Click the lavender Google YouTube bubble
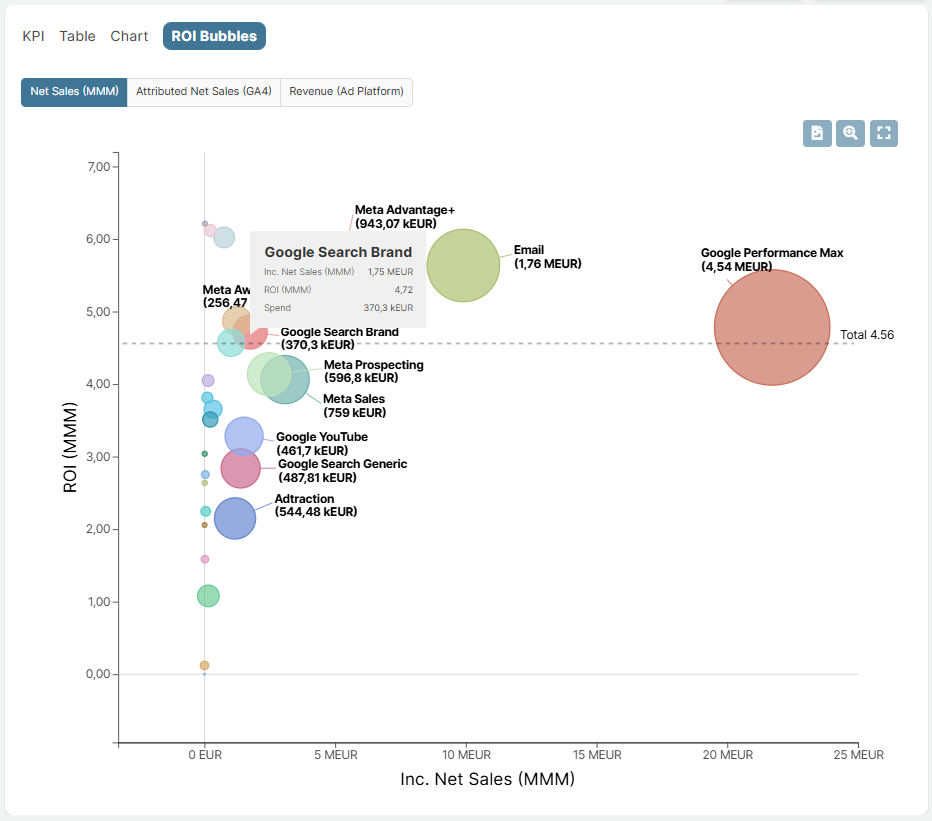 [244, 436]
